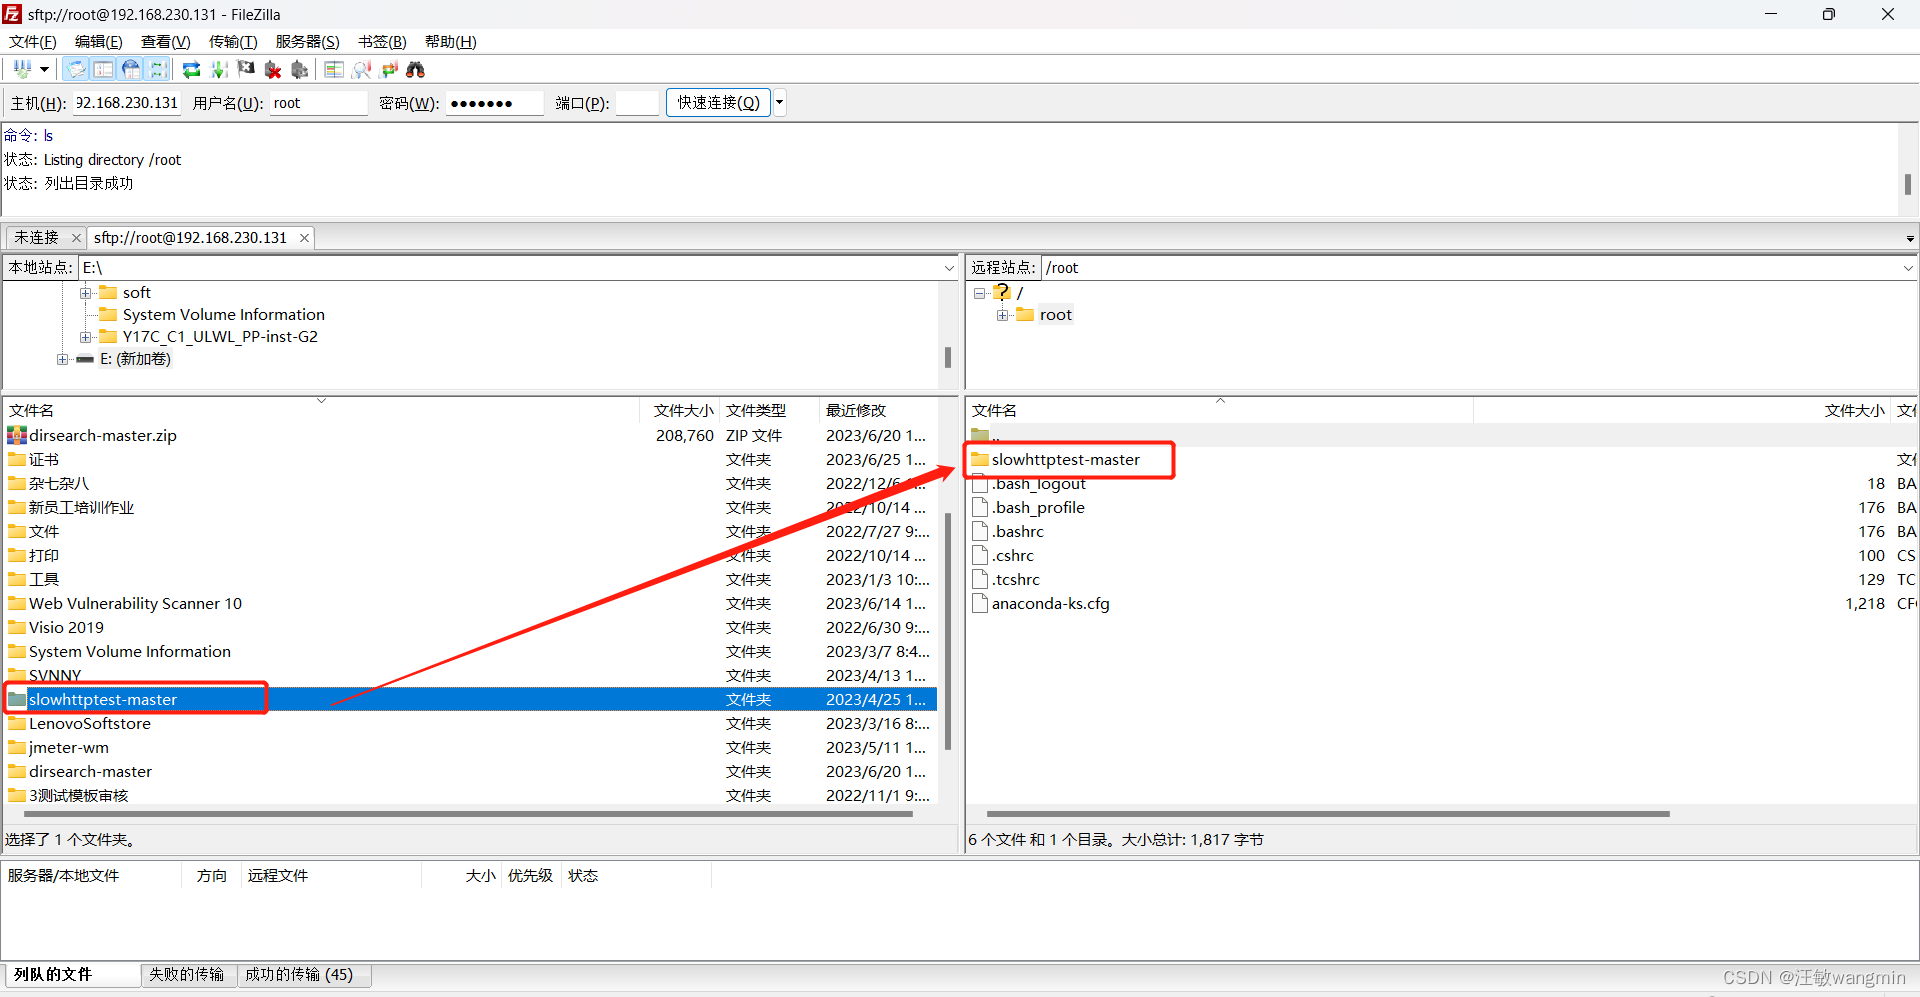
Task: Close the 未连接 tab
Action: click(x=76, y=238)
